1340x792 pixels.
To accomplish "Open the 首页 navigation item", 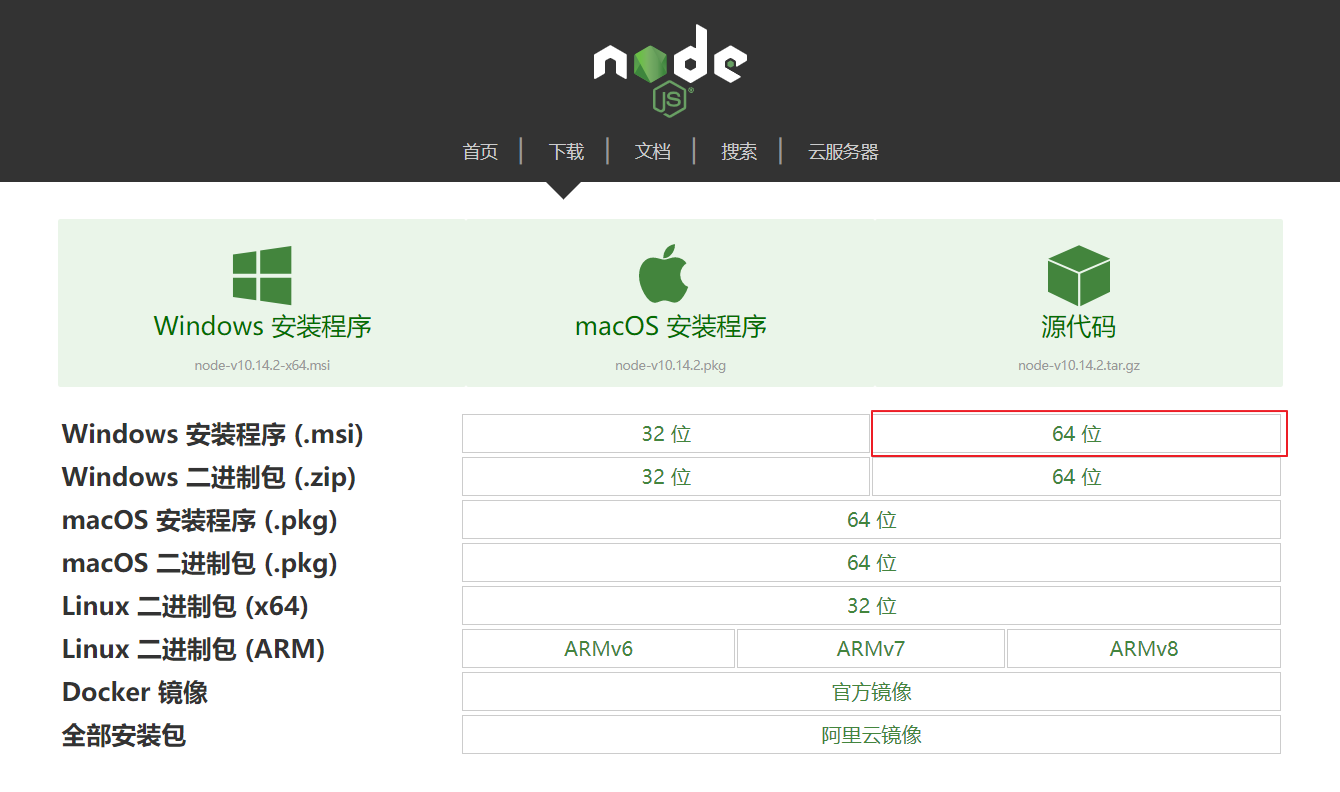I will 480,152.
